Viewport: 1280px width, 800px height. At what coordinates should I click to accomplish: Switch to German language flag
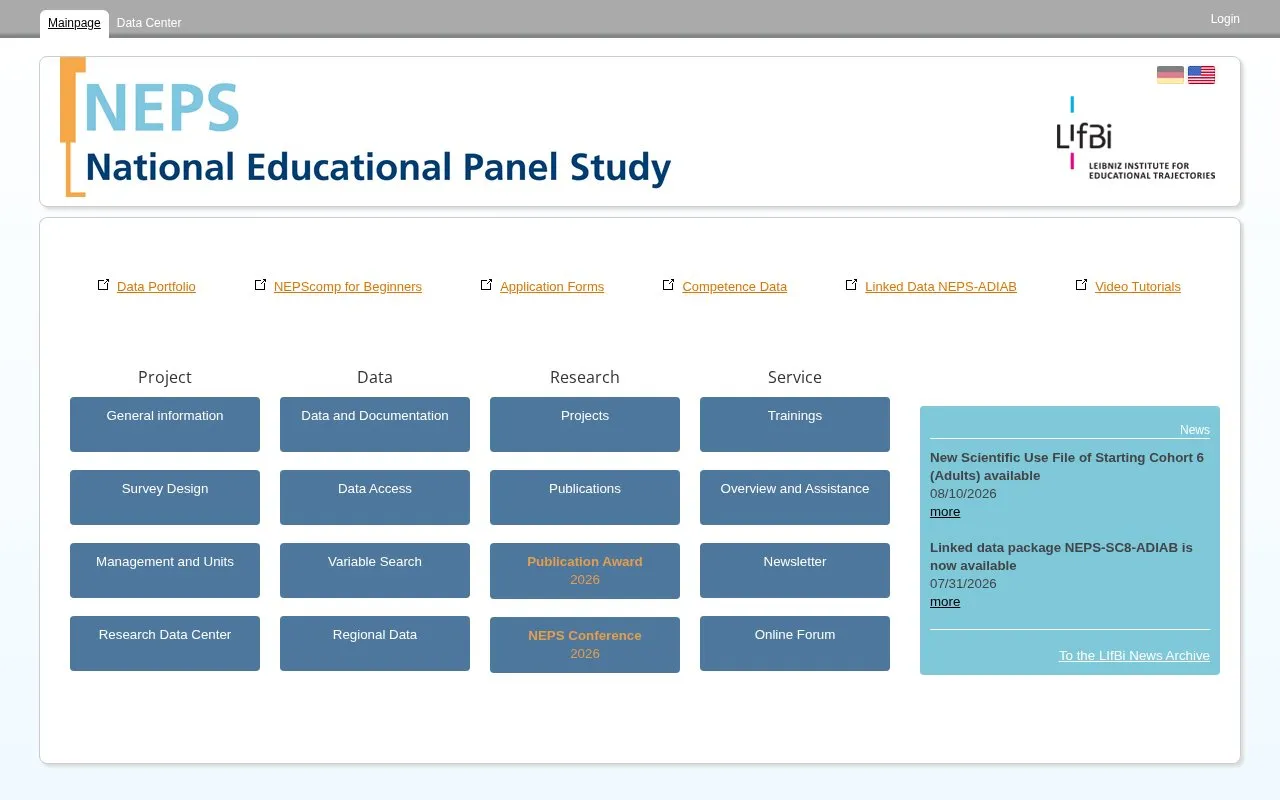pyautogui.click(x=1170, y=75)
